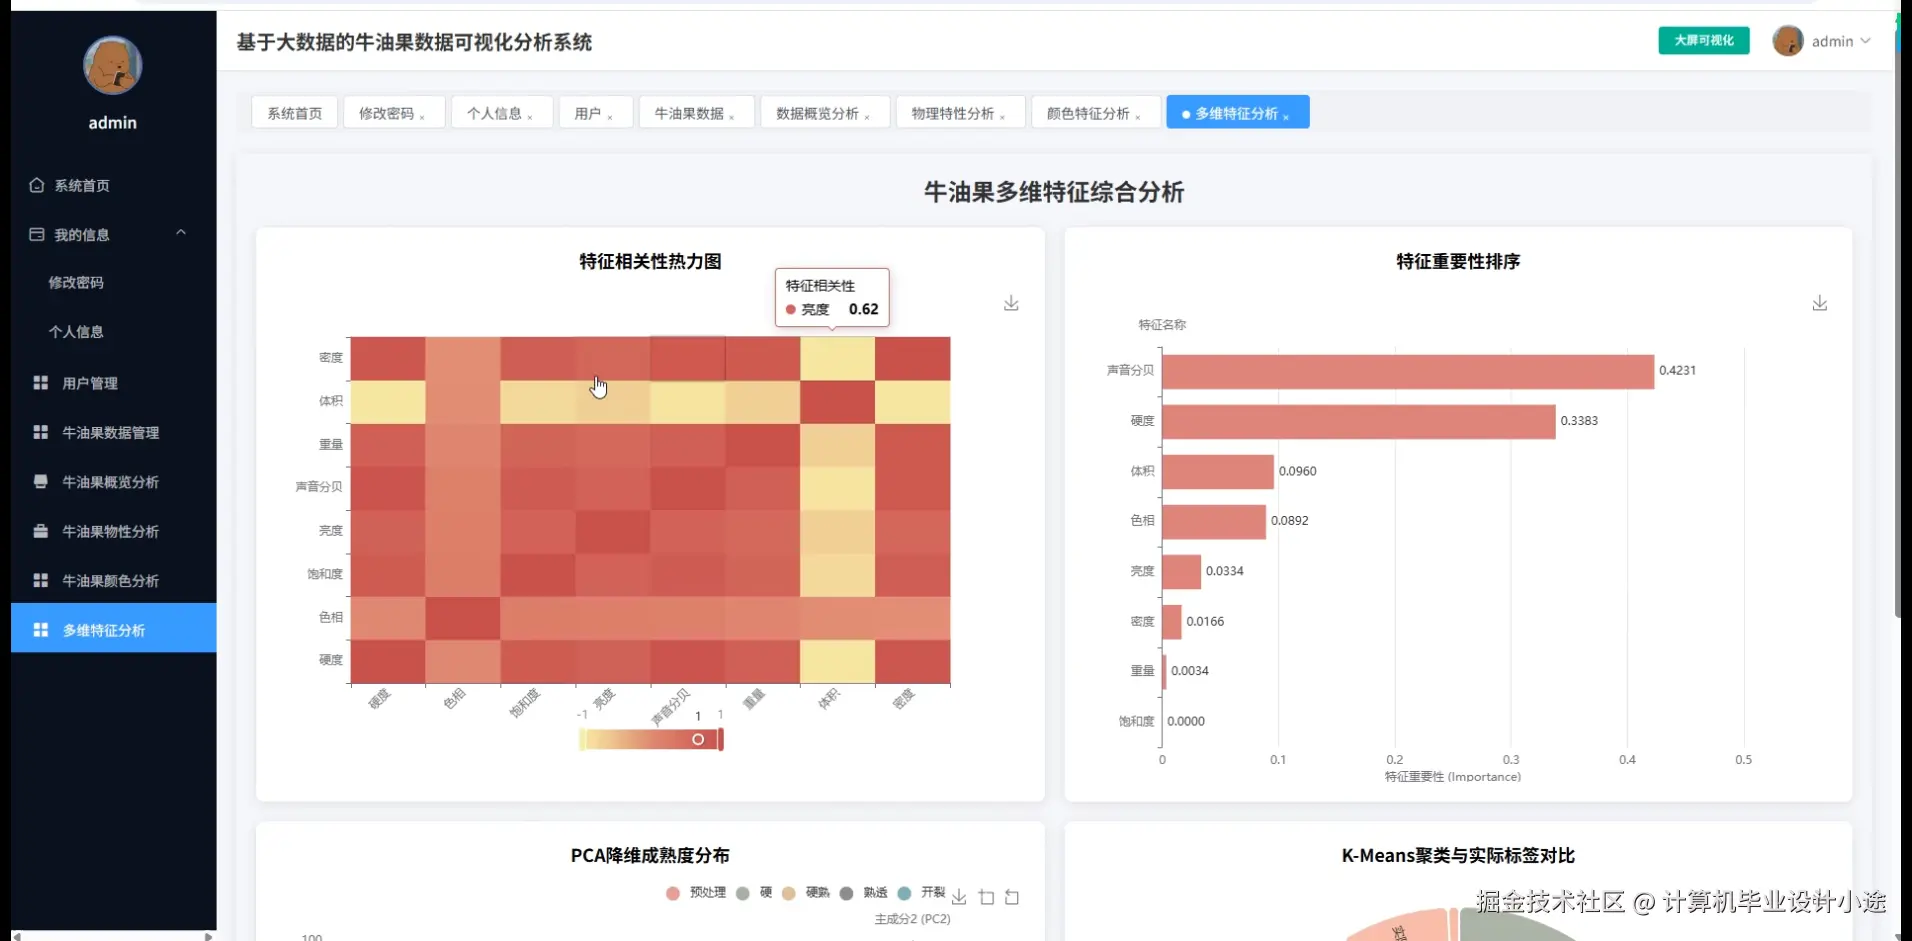Viewport: 1912px width, 941px height.
Task: Open 修改密码 in sidebar submenu
Action: pyautogui.click(x=76, y=283)
